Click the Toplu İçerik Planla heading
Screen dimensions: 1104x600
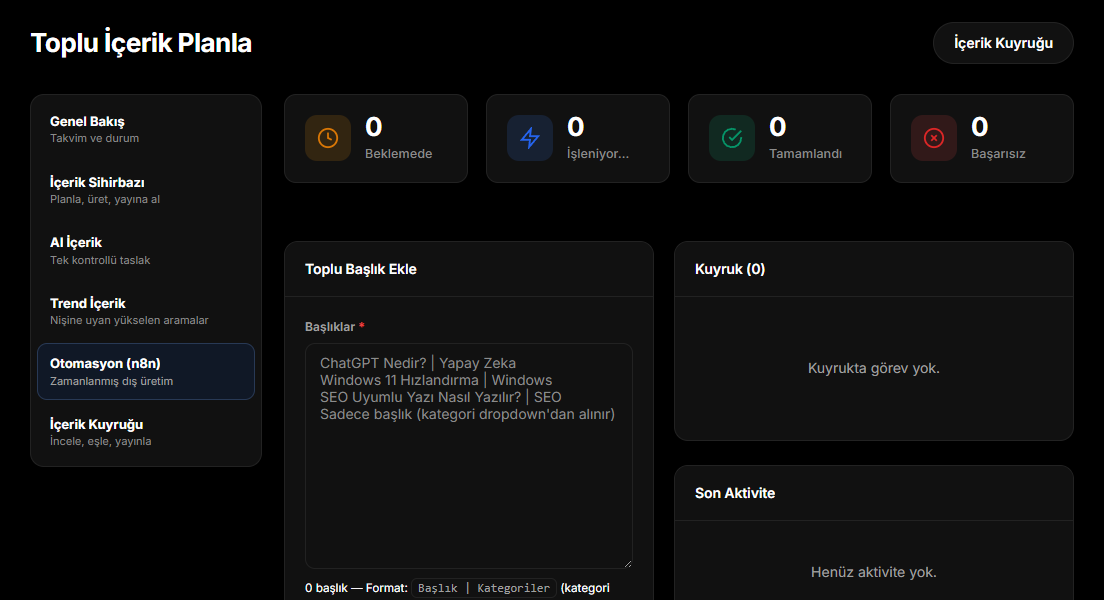click(x=142, y=43)
